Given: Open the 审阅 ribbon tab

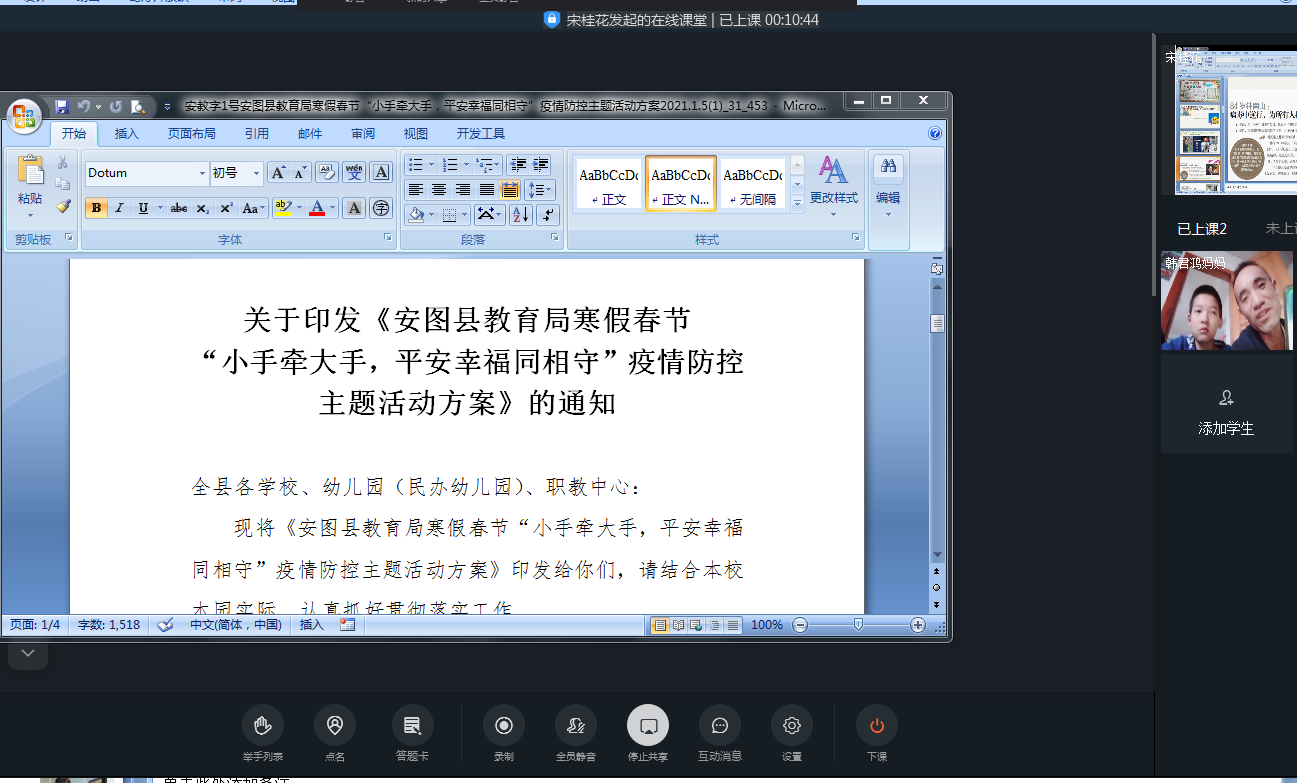Looking at the screenshot, I should (363, 133).
